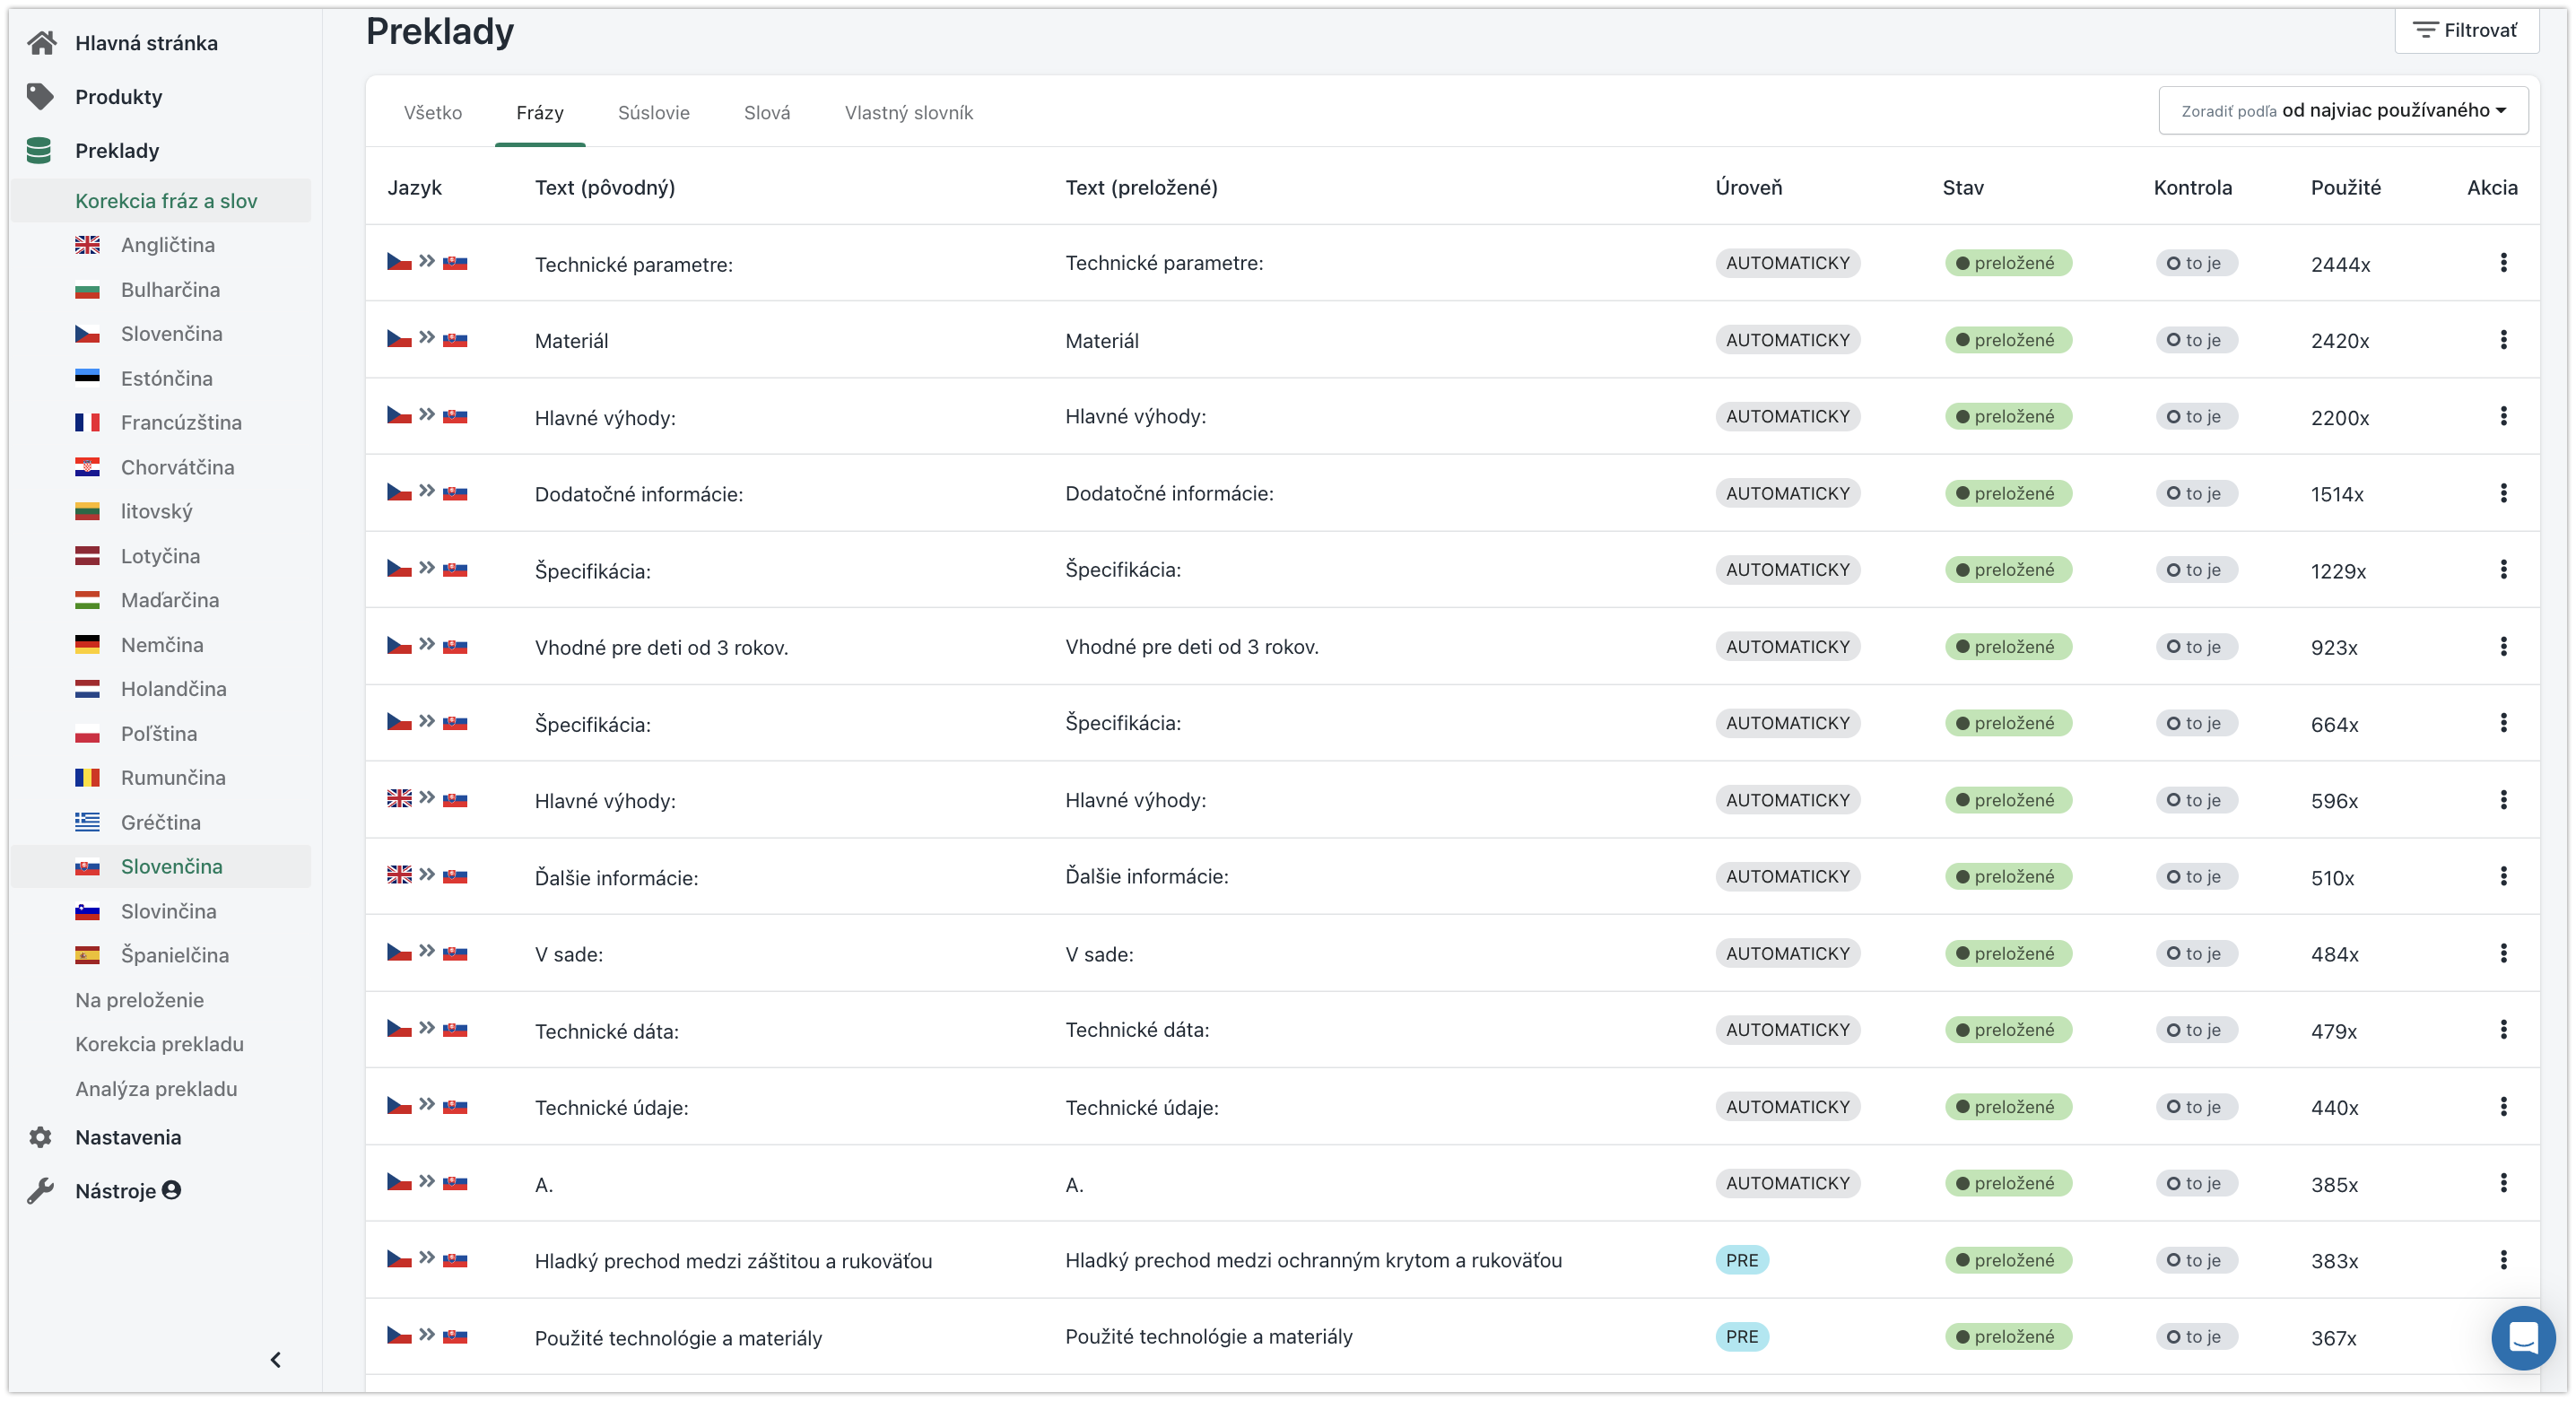Expand the Produkty sidebar section
This screenshot has height=1401, width=2576.
click(x=118, y=96)
